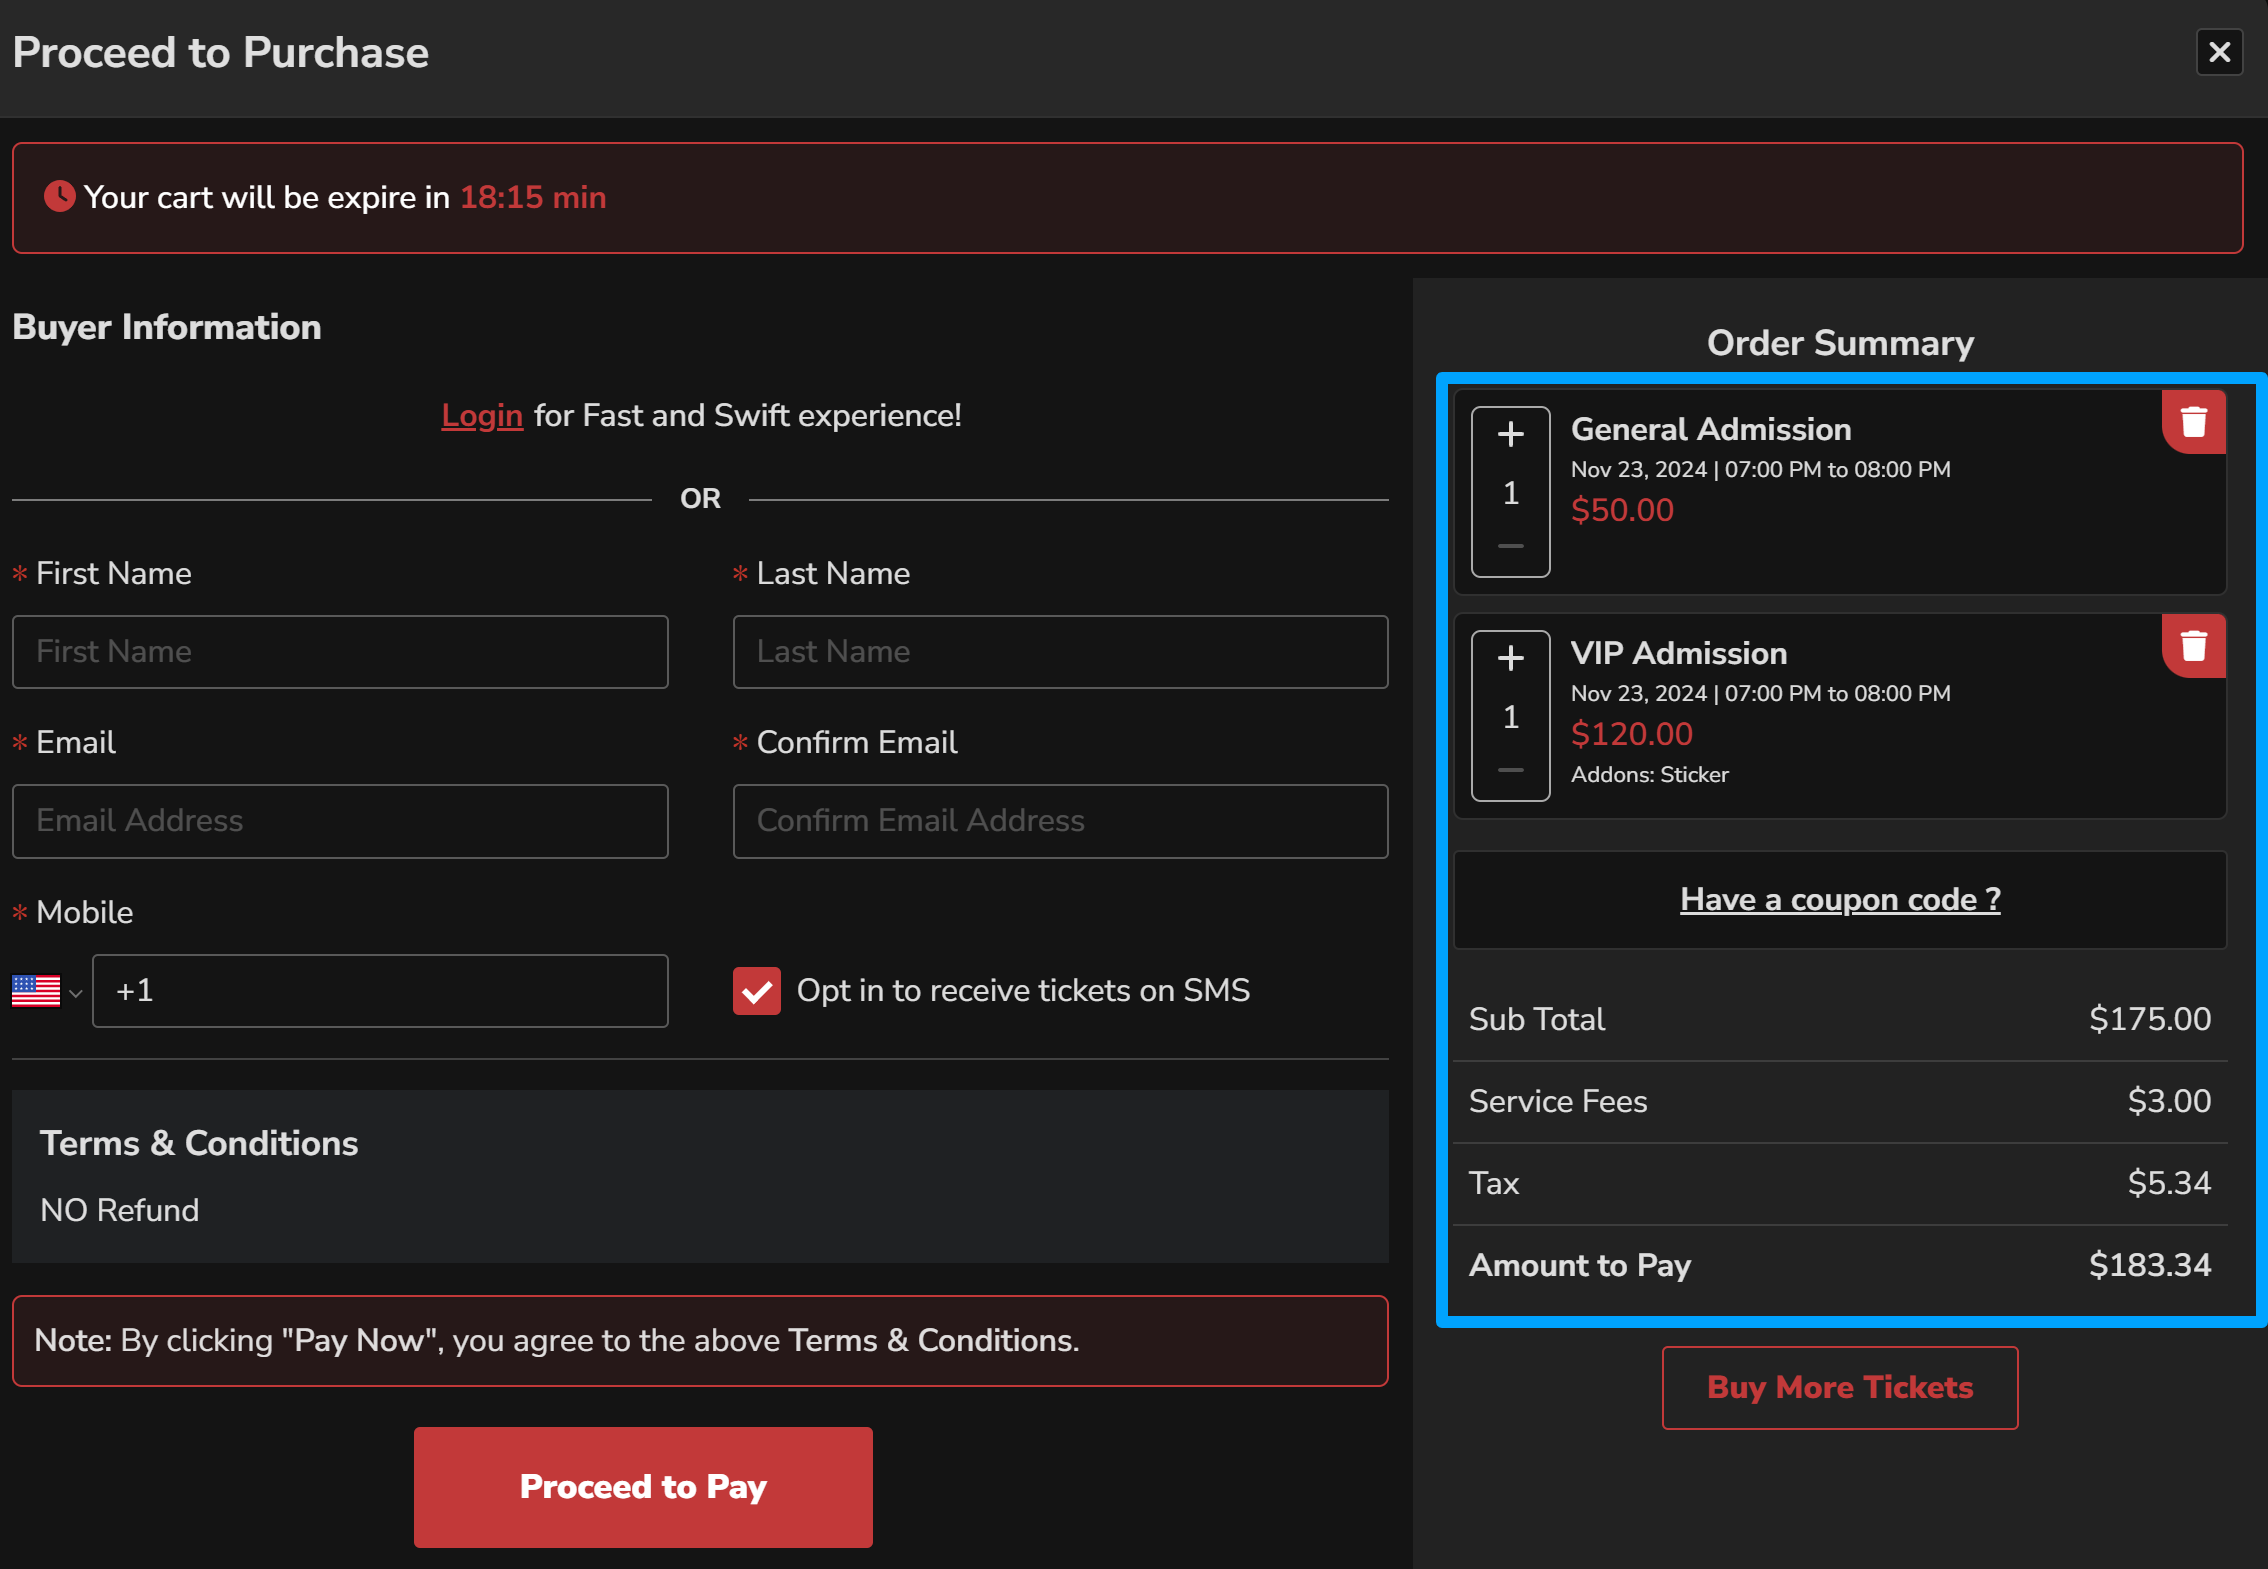Increase VIP Admission quantity with plus

pyautogui.click(x=1510, y=658)
